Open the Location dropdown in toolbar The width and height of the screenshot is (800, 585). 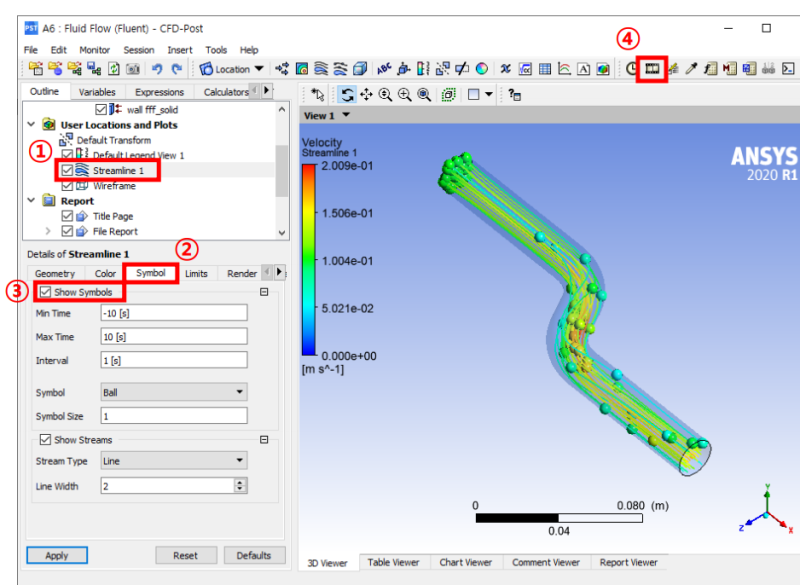[259, 68]
